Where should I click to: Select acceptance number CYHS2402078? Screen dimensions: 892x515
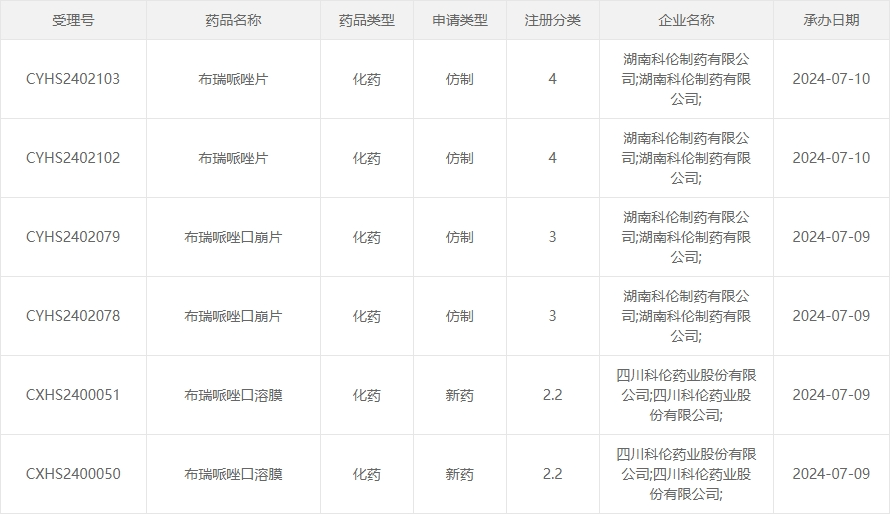click(73, 316)
